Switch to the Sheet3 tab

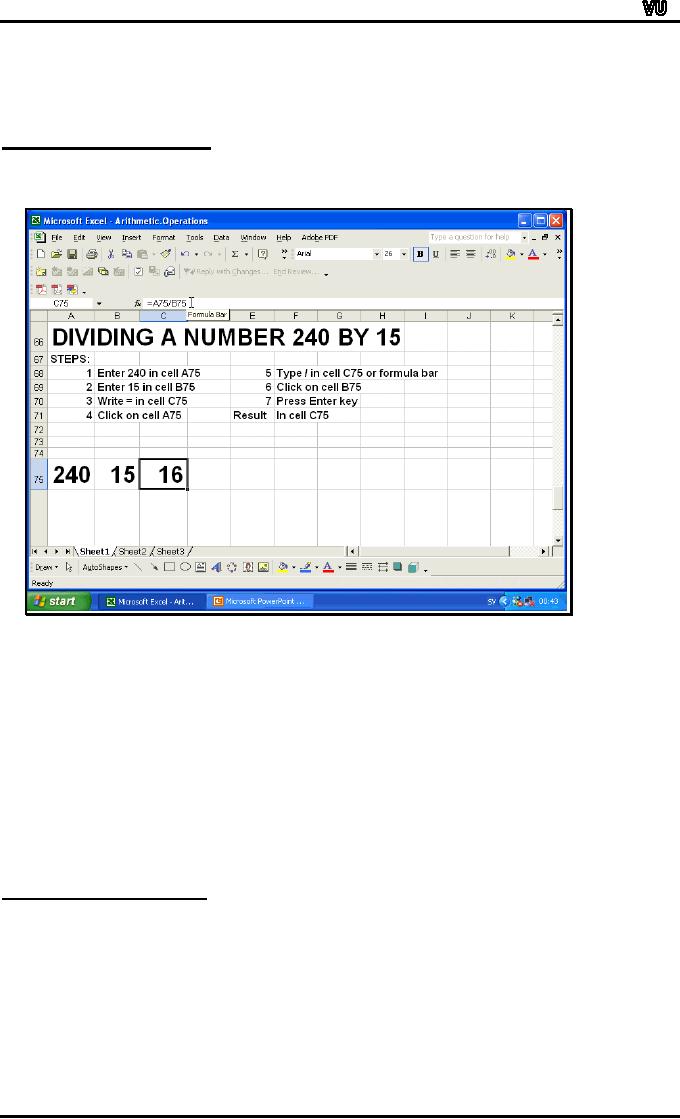coord(170,552)
